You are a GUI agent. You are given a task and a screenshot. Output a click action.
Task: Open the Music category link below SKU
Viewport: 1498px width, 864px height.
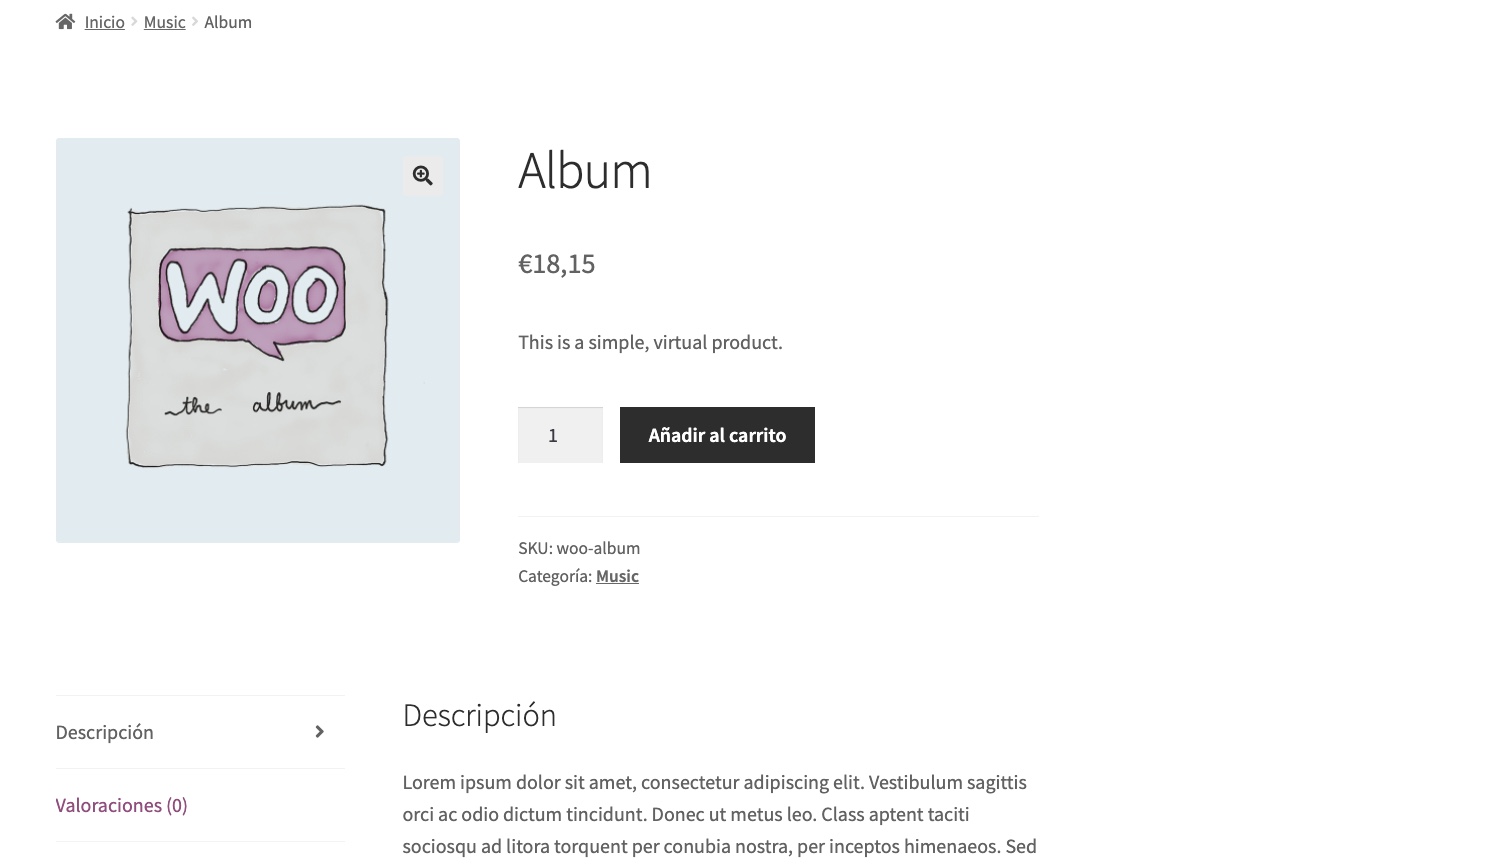click(x=617, y=576)
